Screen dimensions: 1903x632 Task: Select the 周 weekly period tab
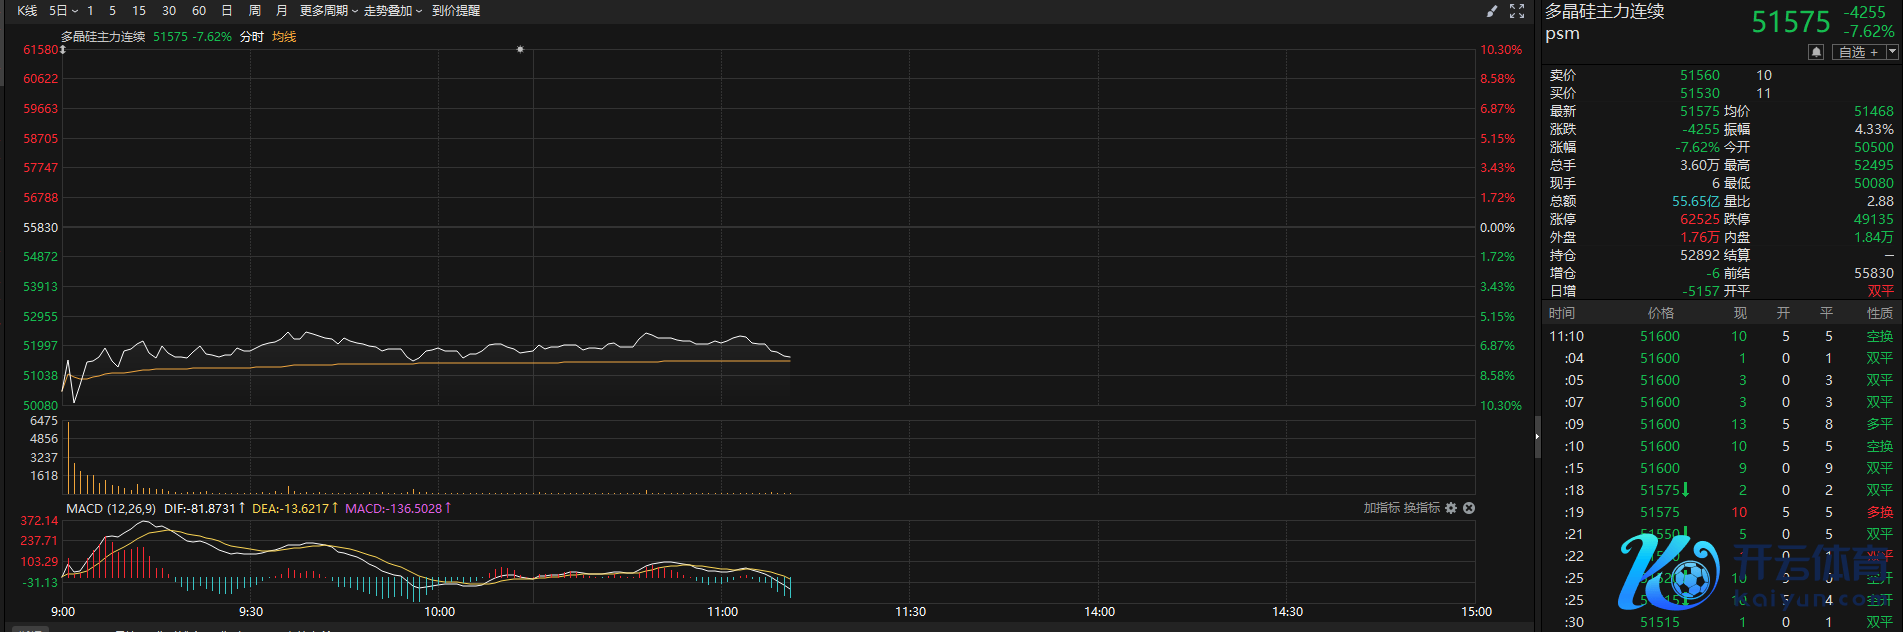255,11
